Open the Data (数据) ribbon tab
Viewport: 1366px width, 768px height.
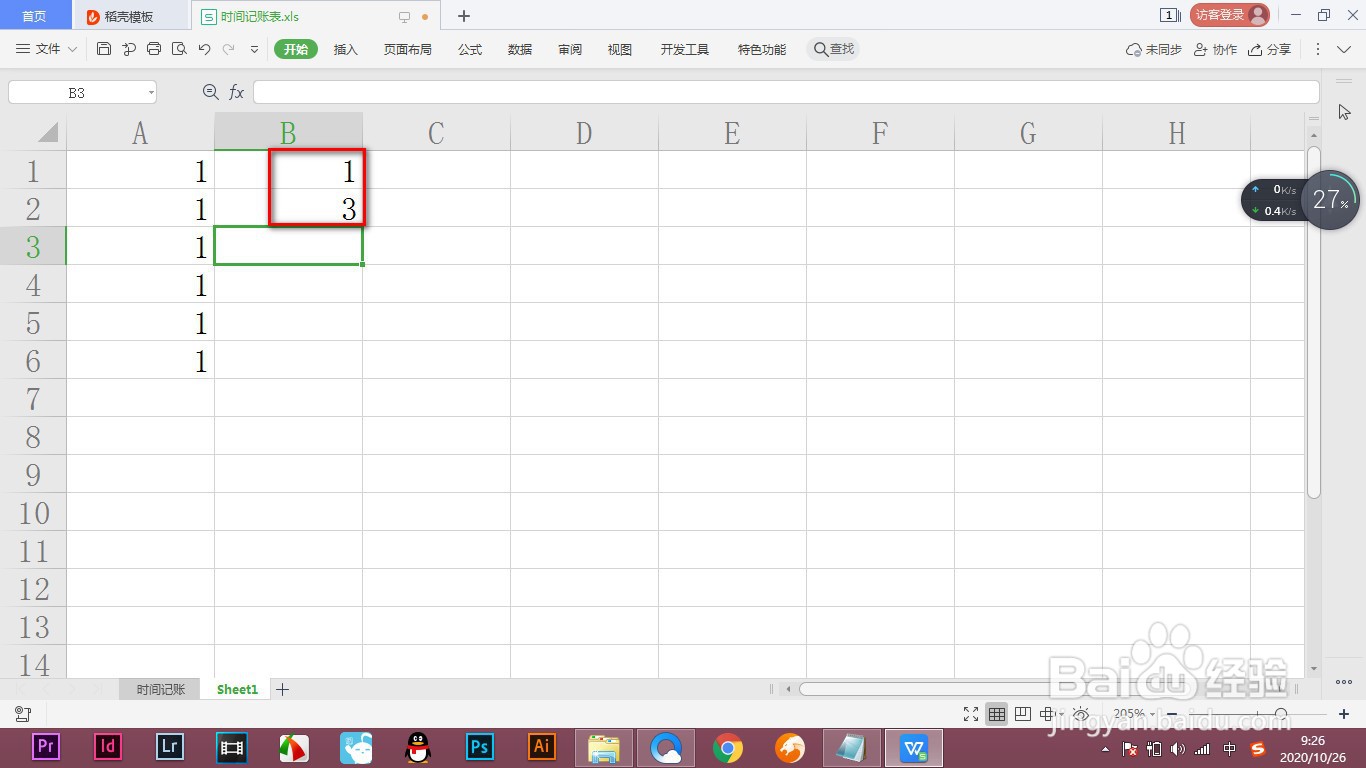(x=520, y=49)
